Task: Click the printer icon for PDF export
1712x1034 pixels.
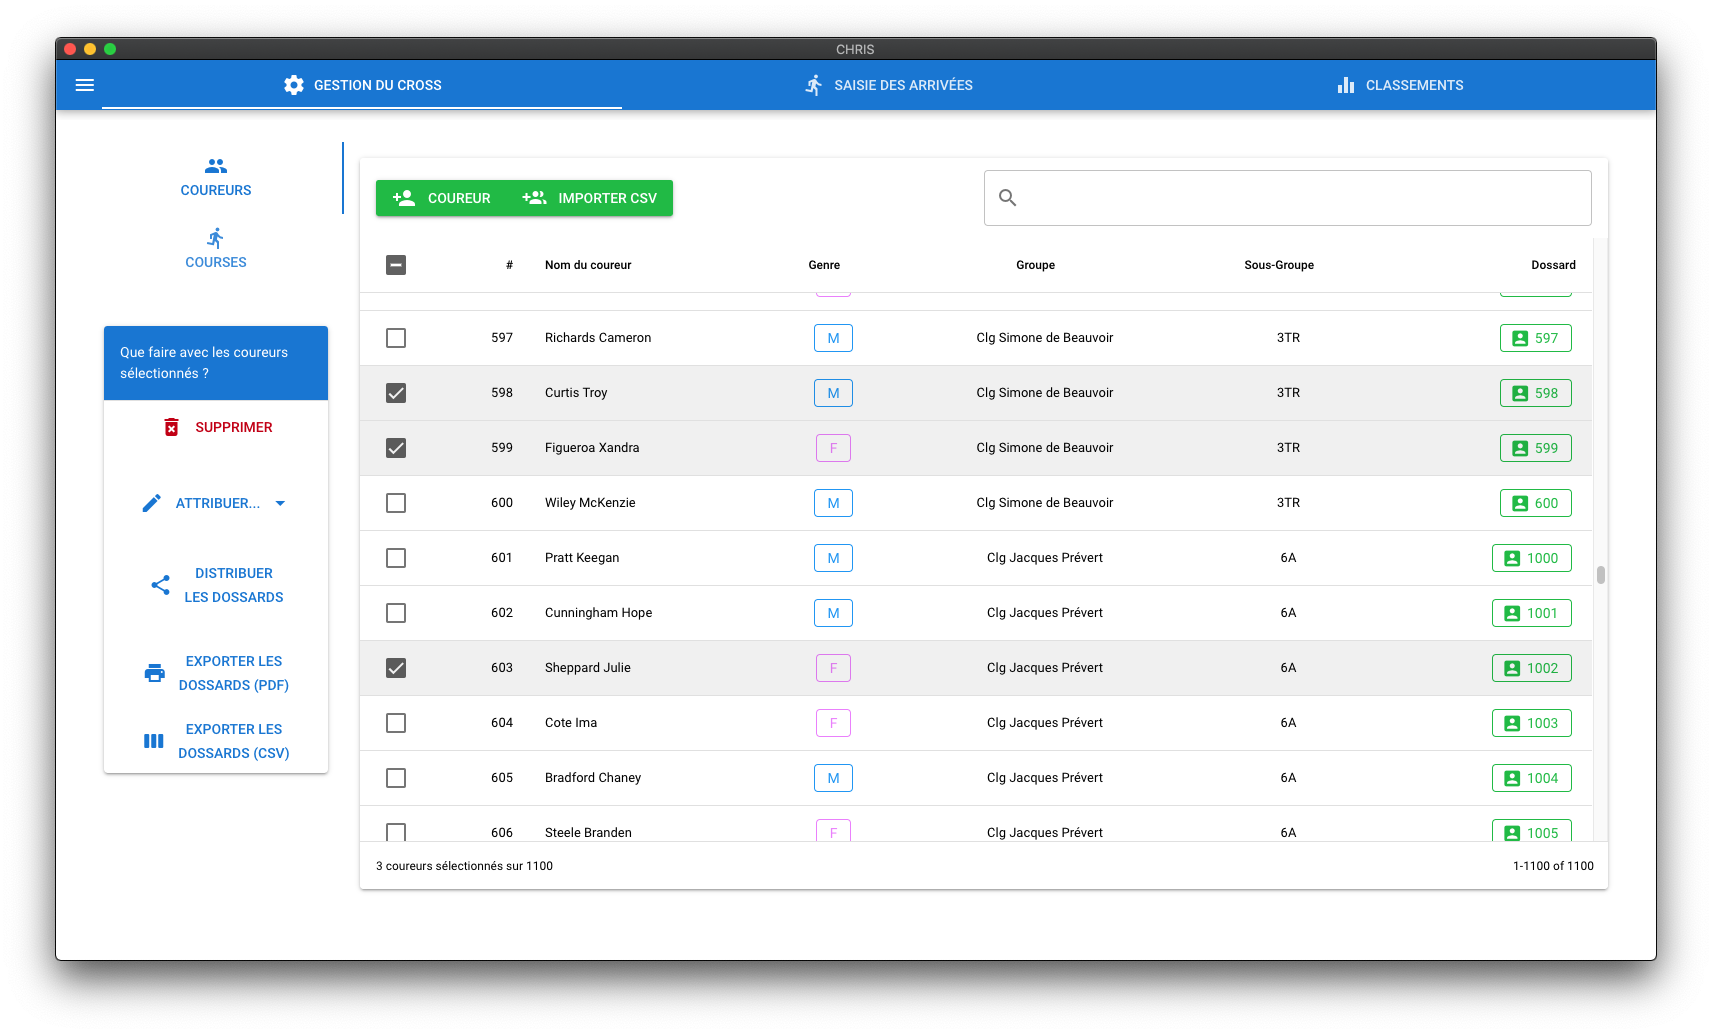Action: [x=155, y=673]
